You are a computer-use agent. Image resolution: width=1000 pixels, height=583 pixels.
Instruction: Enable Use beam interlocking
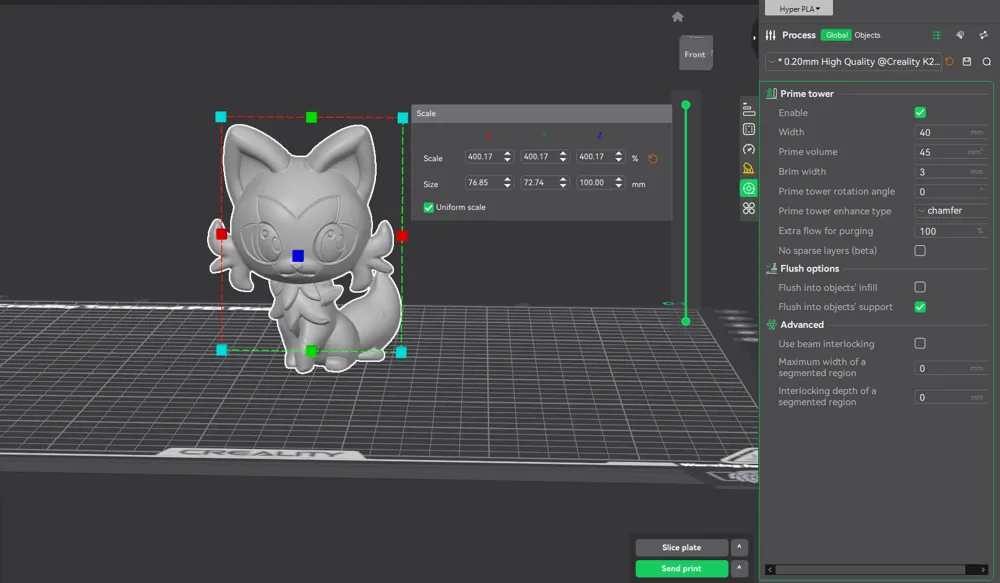click(x=920, y=343)
